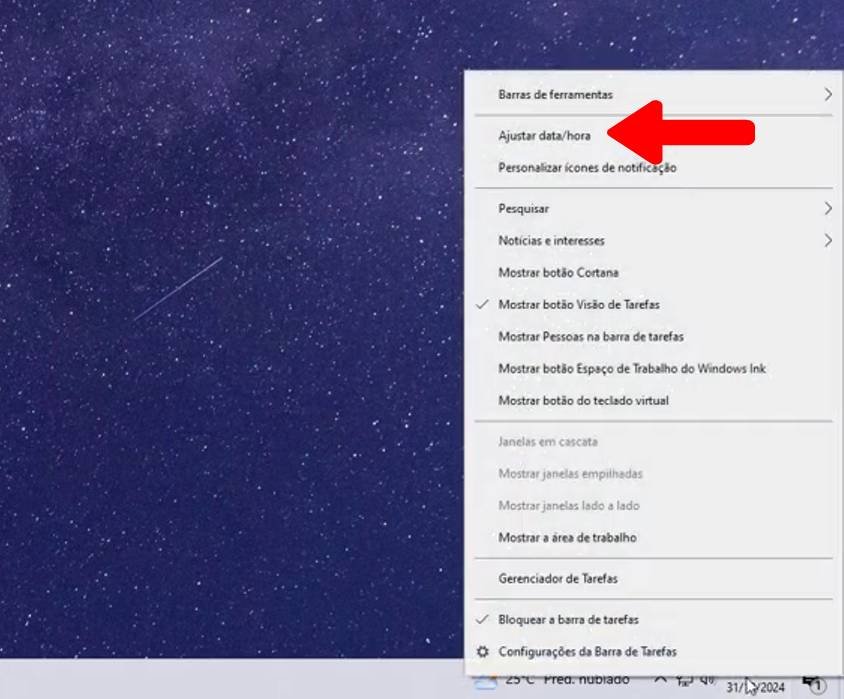
Task: Enable Mostrar botão do teclado virtual
Action: [583, 400]
